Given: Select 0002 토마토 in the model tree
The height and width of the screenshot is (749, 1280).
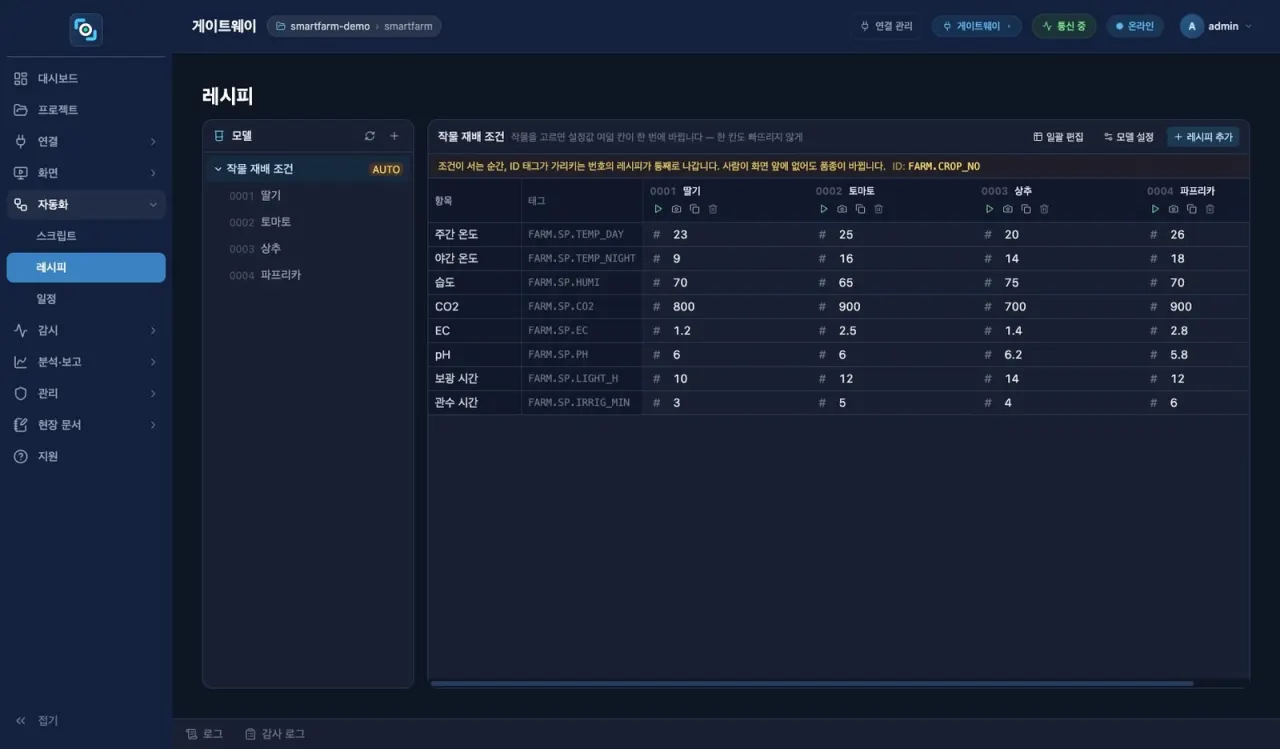Looking at the screenshot, I should [308, 222].
